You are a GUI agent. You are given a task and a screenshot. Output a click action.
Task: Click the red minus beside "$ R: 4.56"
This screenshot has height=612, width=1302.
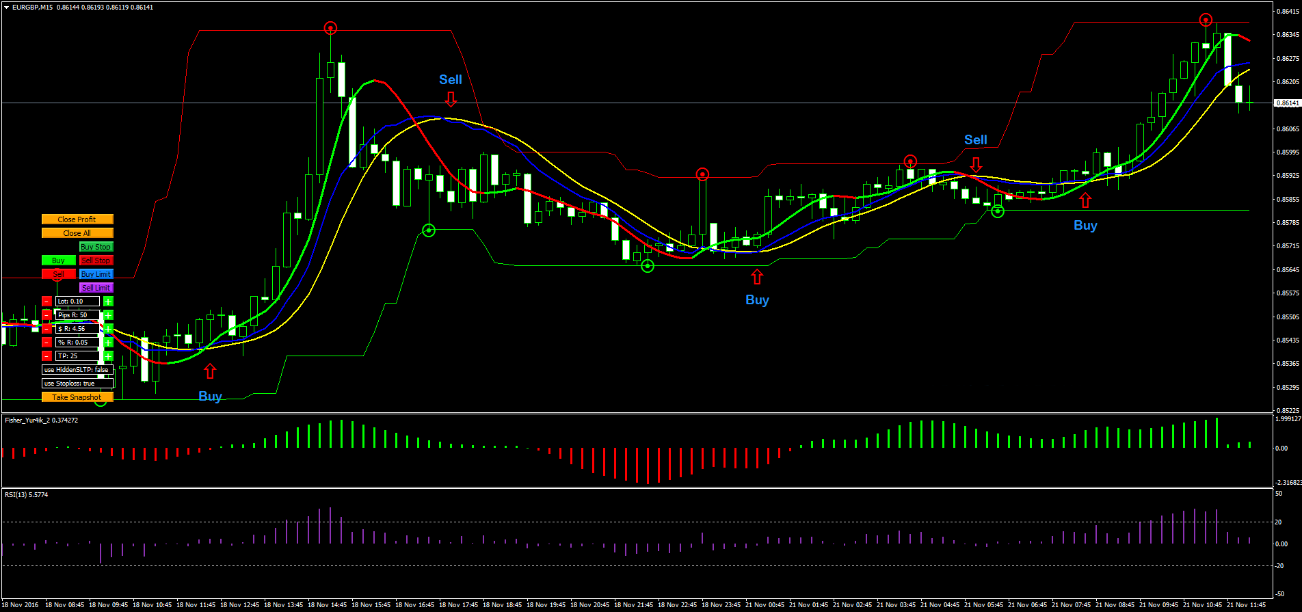[x=47, y=328]
